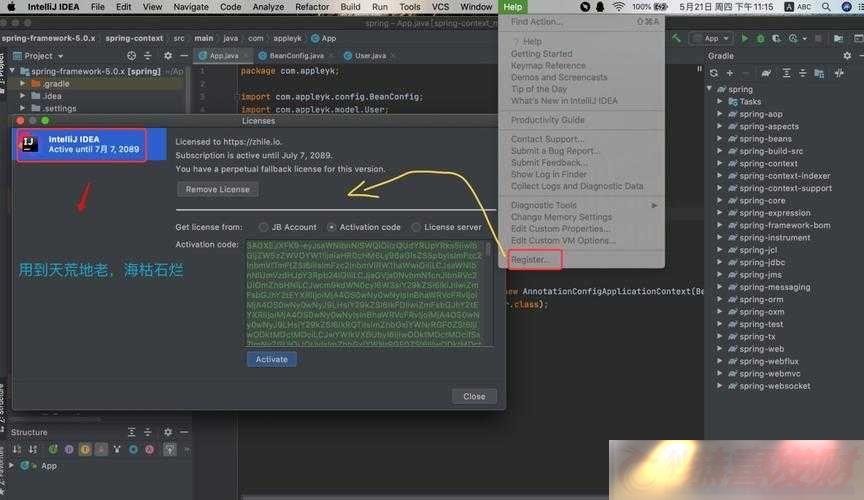Toggle Gradle offline mode icon
The image size is (864, 500).
click(x=839, y=73)
